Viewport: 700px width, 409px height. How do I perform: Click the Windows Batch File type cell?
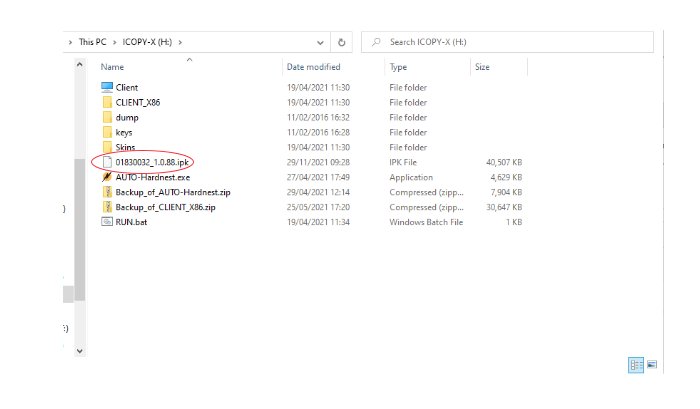tap(426, 222)
